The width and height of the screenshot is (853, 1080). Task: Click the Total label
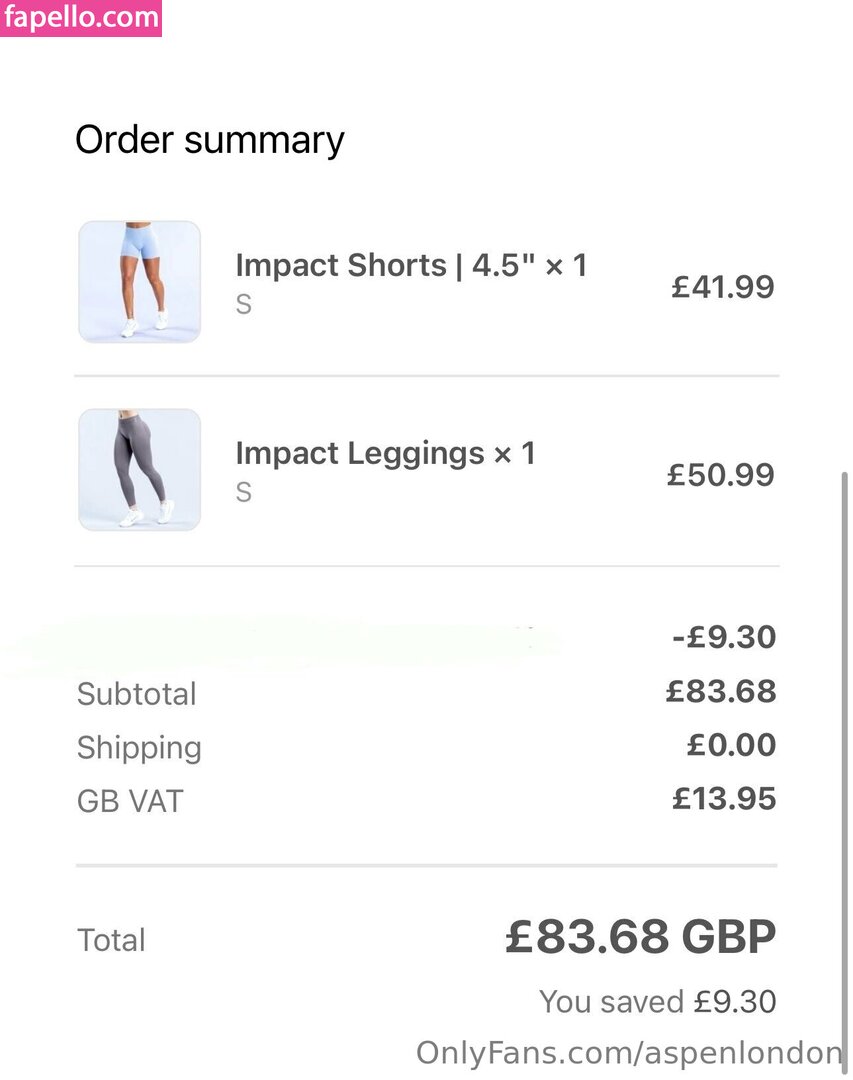coord(111,940)
